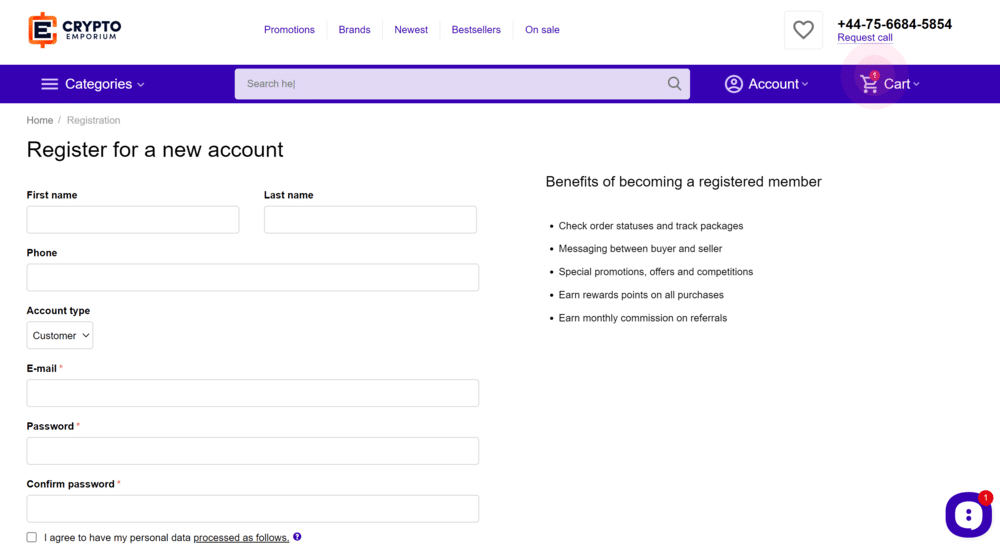Click 'Messaging between buyer and seller' text
Image resolution: width=1000 pixels, height=548 pixels.
(x=640, y=249)
